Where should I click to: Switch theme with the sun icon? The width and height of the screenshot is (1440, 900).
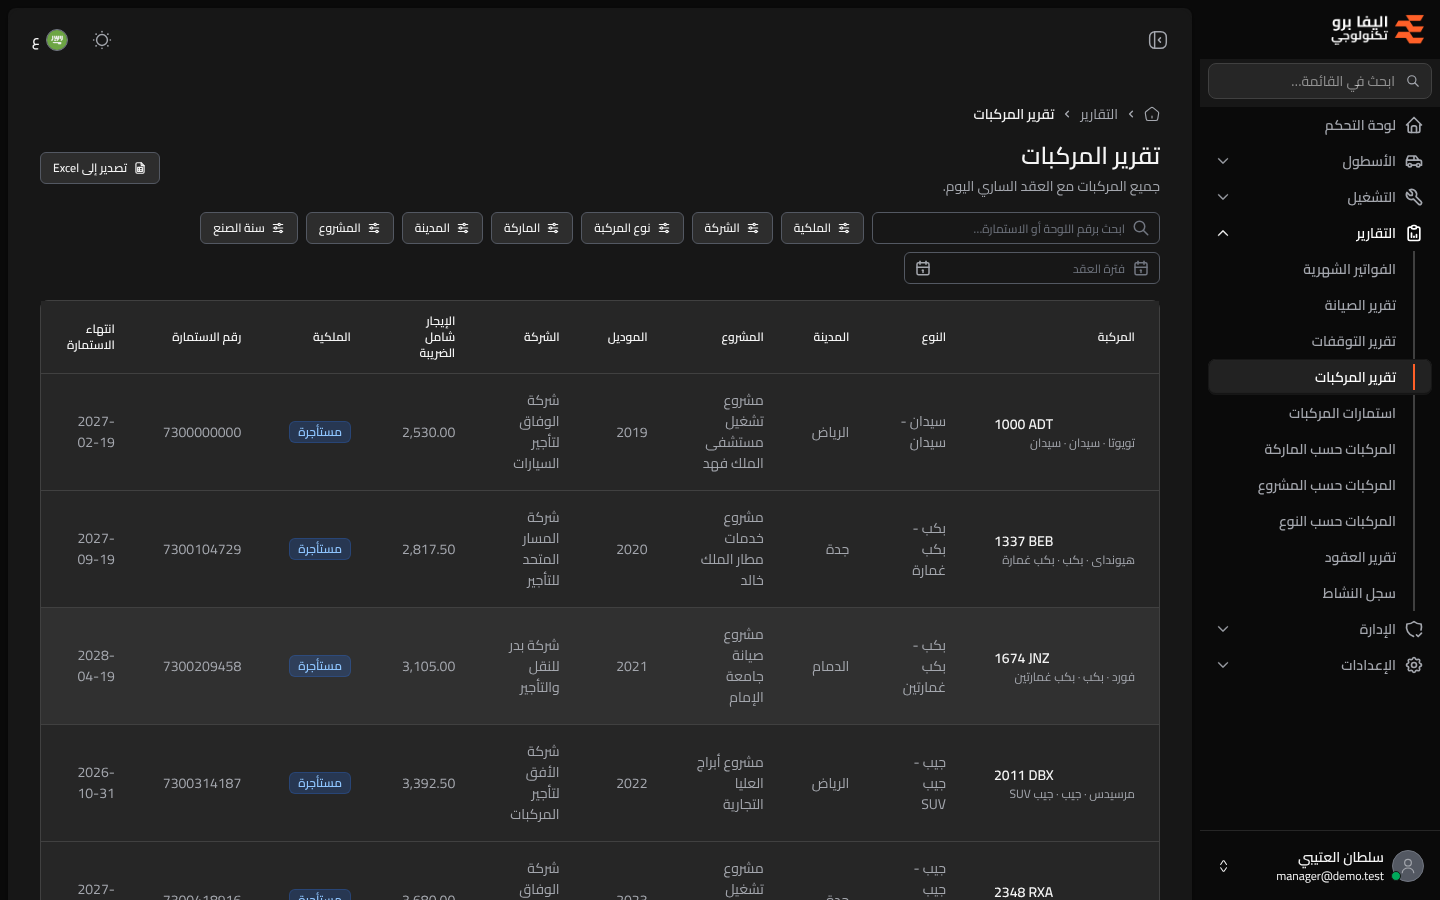[102, 40]
